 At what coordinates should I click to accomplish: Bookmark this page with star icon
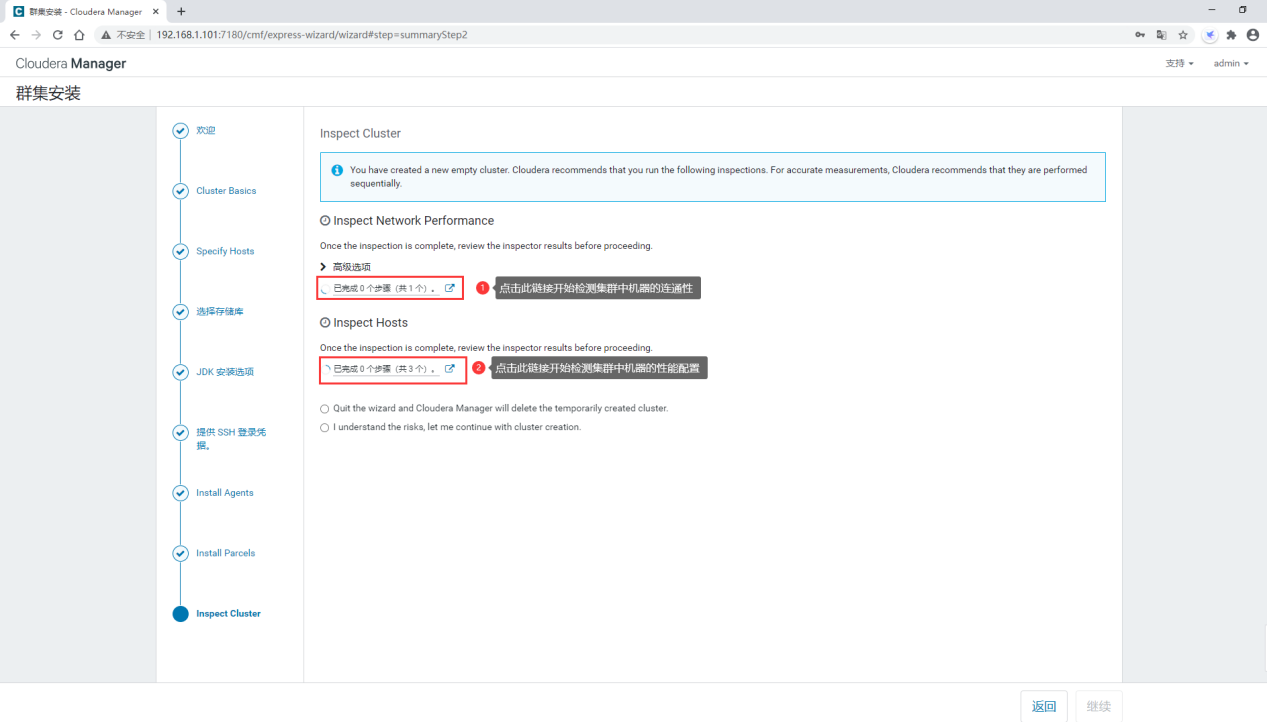point(1183,34)
